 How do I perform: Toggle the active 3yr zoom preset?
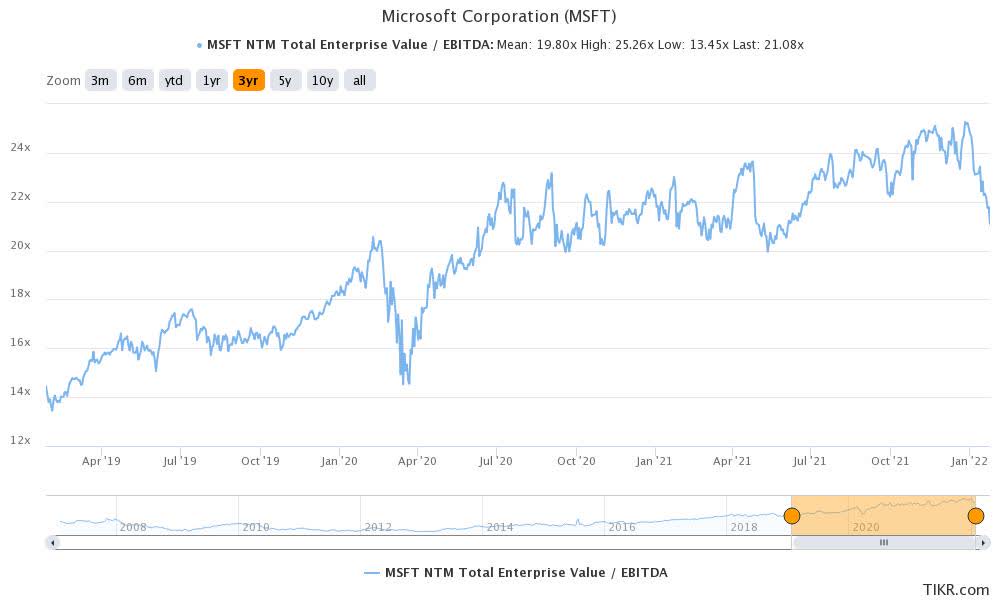click(x=247, y=80)
